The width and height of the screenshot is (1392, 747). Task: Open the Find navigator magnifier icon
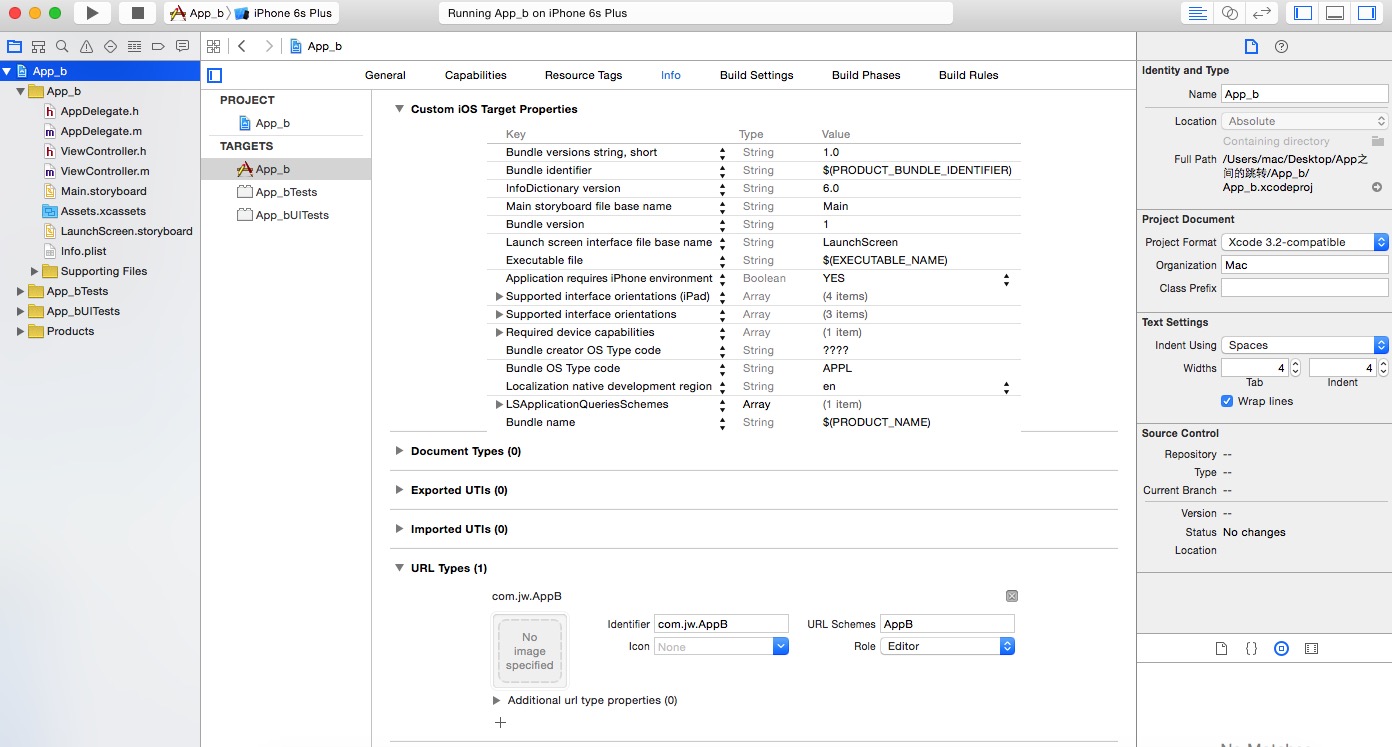(x=62, y=46)
